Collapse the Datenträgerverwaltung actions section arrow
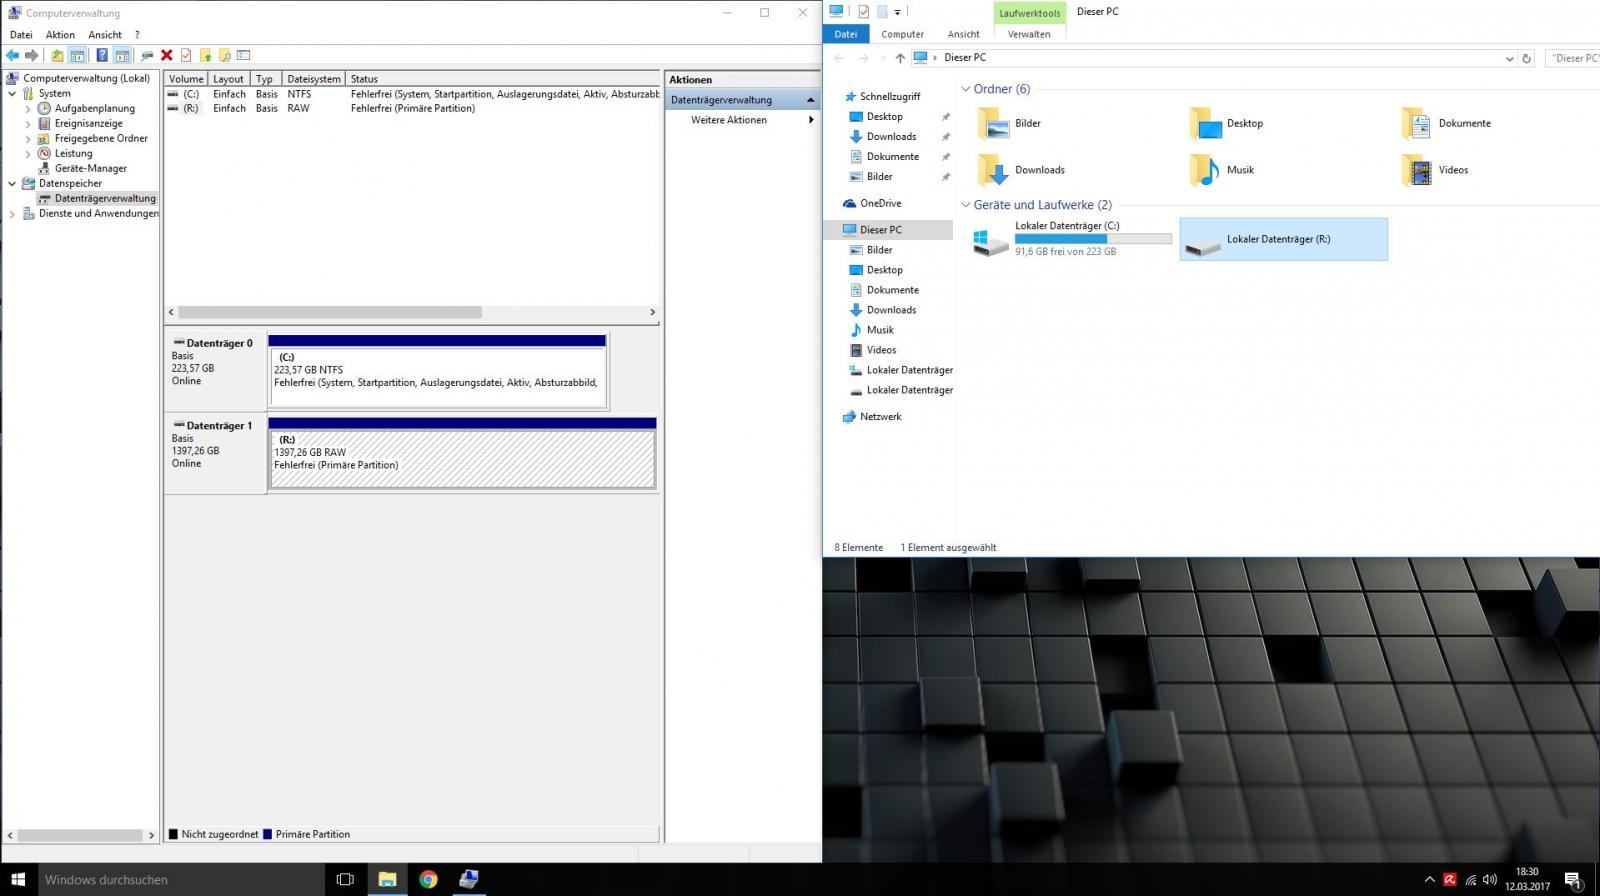The height and width of the screenshot is (896, 1600). pos(811,100)
